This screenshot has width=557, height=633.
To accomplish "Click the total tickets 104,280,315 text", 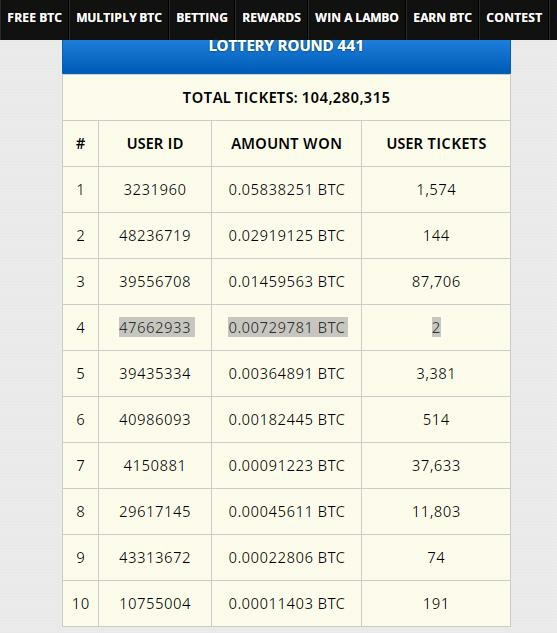I will click(x=286, y=98).
